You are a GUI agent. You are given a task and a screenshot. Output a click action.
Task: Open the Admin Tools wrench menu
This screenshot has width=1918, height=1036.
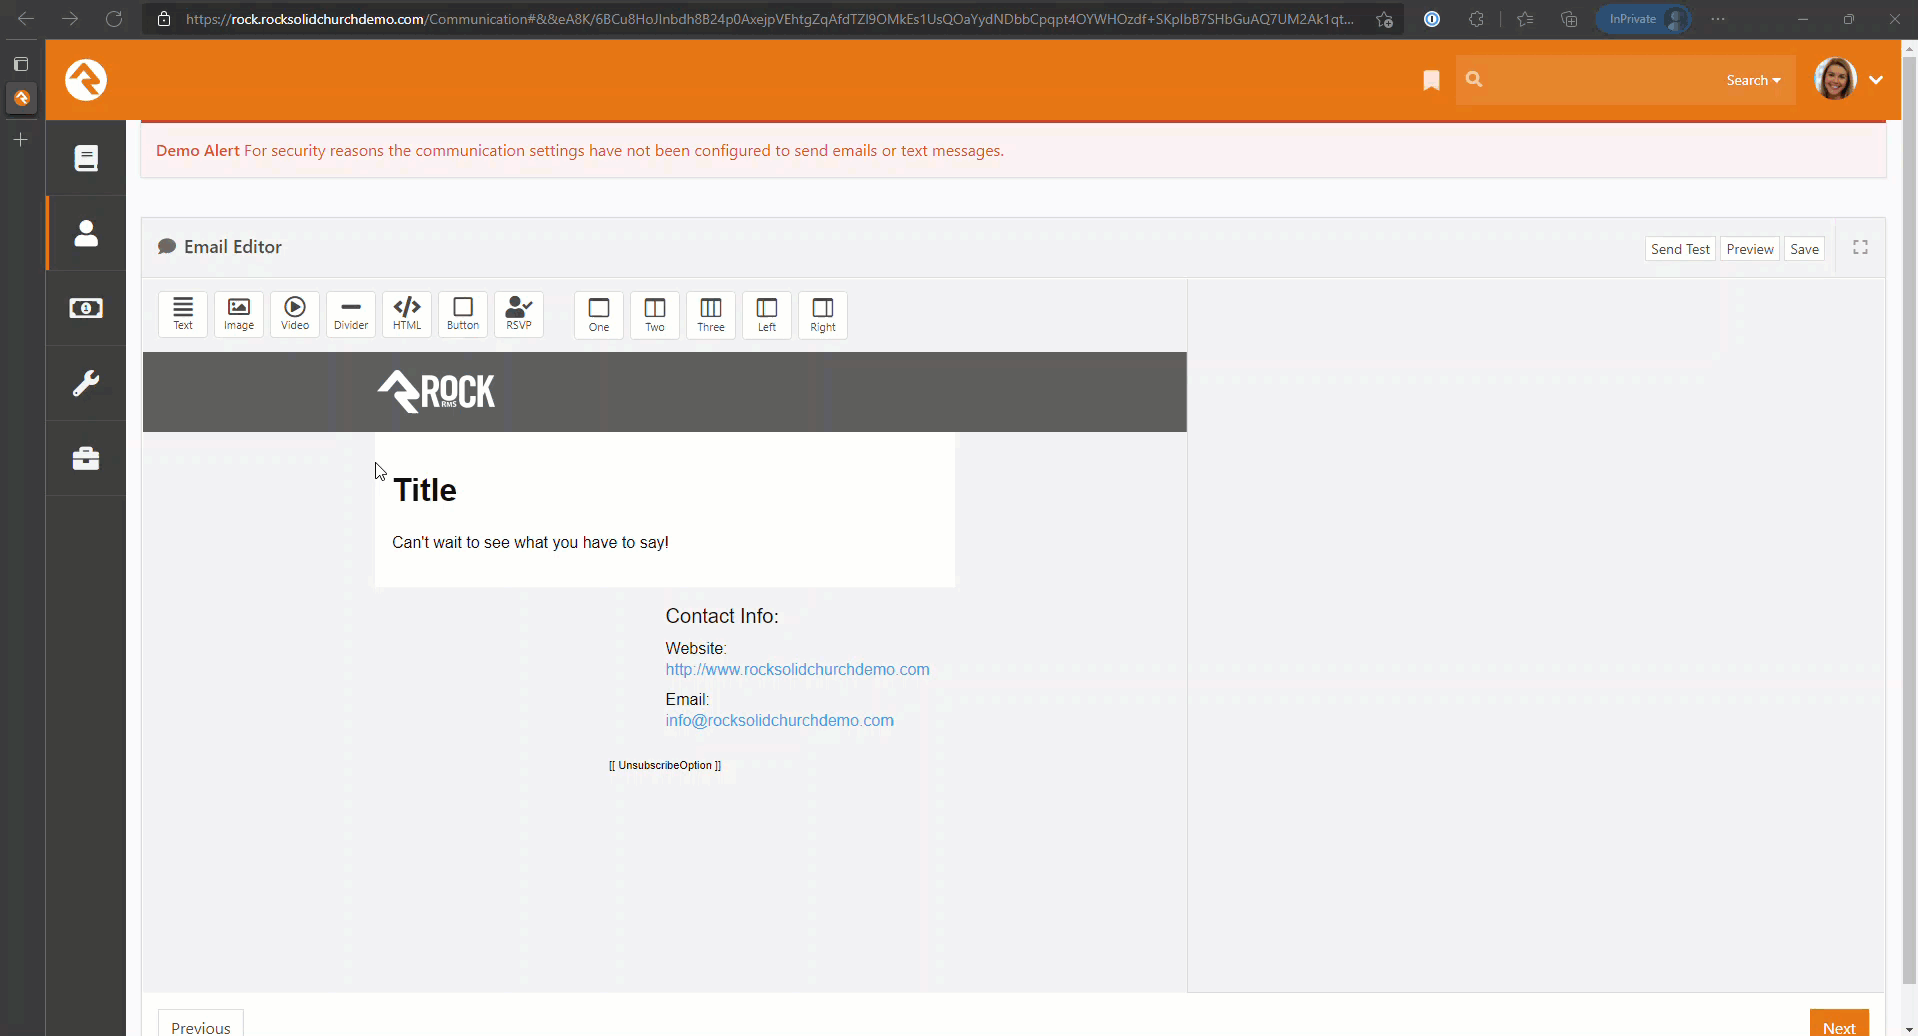[86, 383]
